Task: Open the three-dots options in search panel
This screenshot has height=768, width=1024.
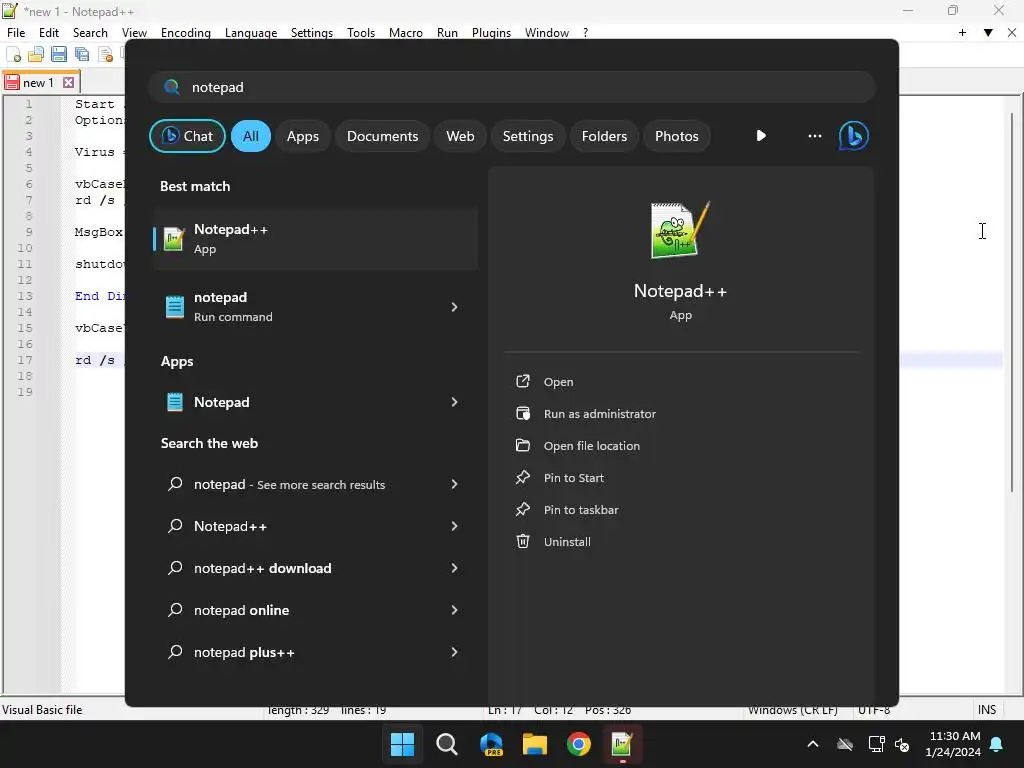Action: coord(814,136)
